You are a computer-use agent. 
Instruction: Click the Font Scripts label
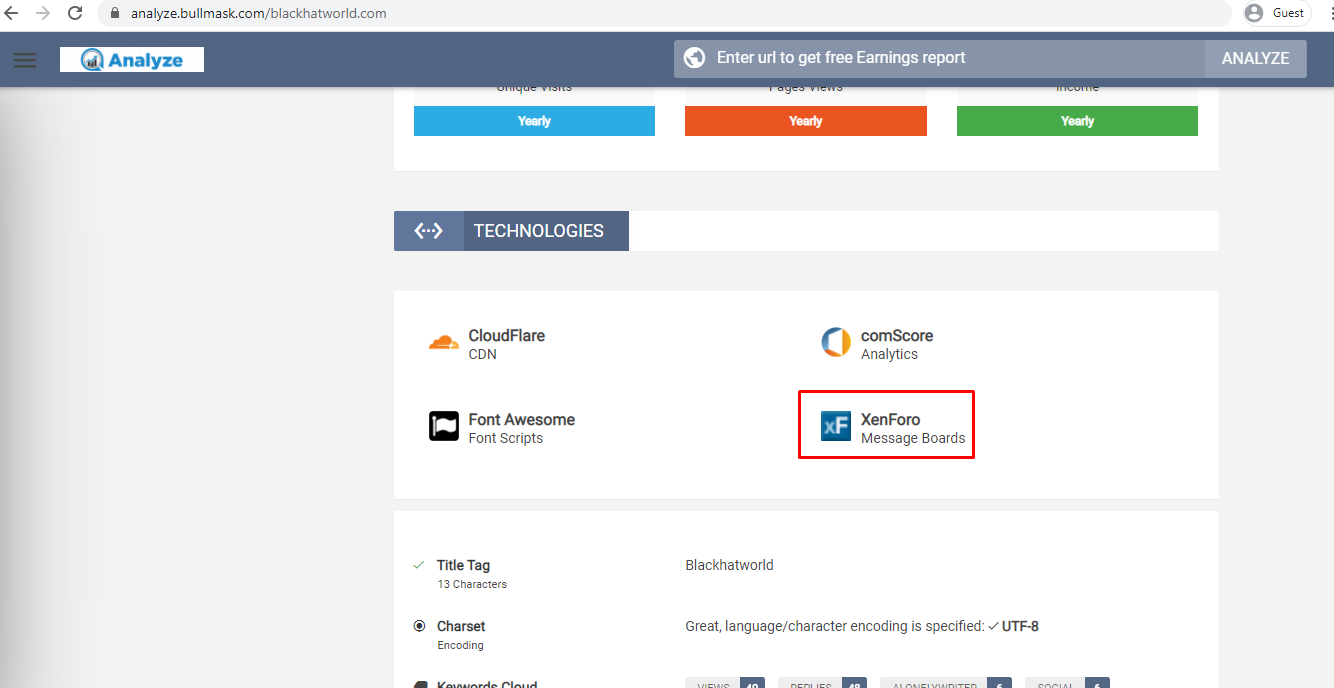[506, 438]
